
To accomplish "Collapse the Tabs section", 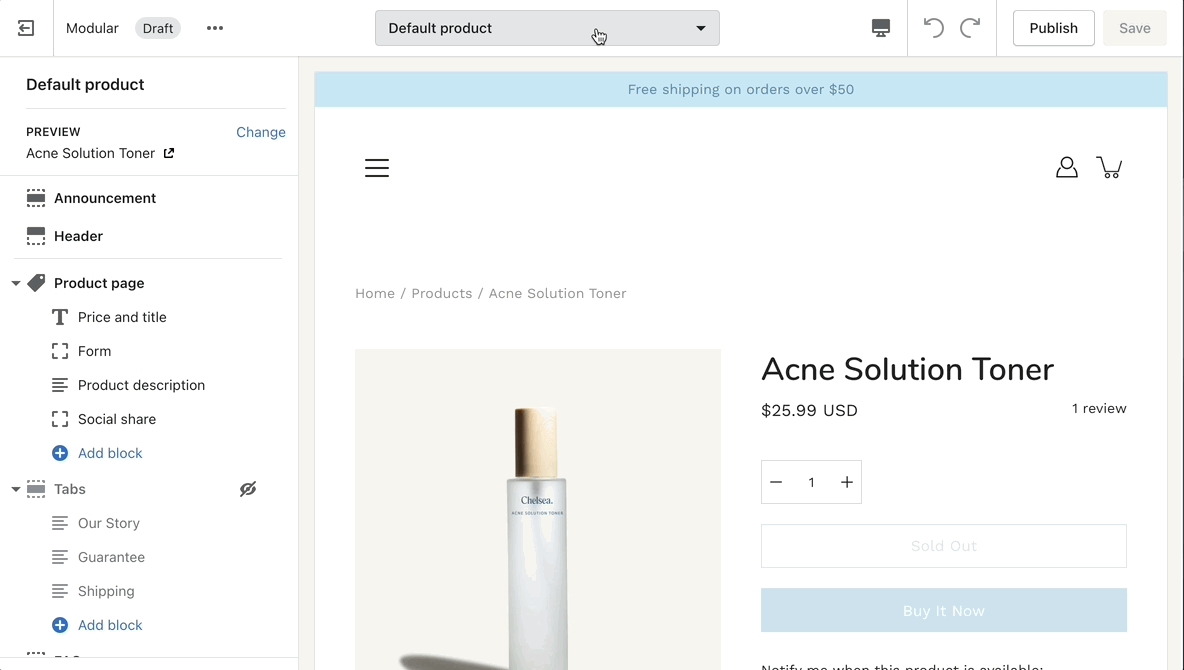I will click(x=16, y=490).
